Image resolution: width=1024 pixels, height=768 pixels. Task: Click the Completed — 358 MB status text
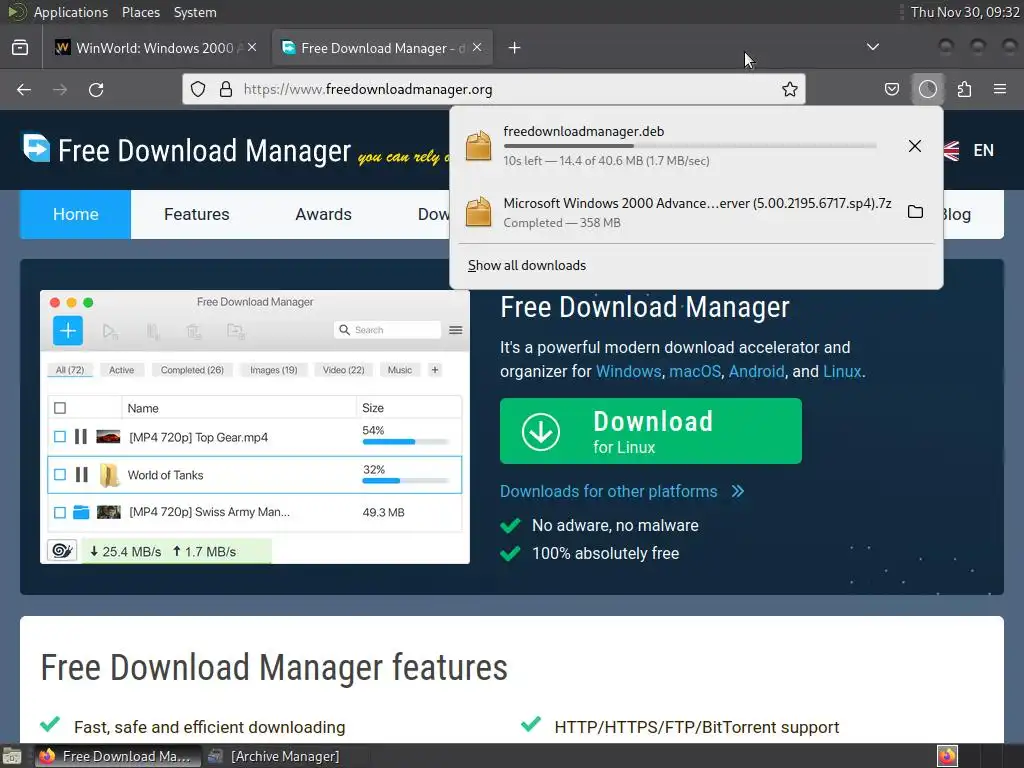click(562, 223)
